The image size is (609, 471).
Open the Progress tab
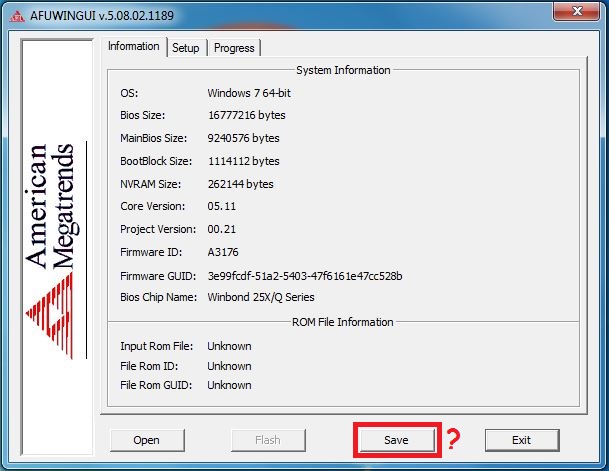[x=234, y=48]
